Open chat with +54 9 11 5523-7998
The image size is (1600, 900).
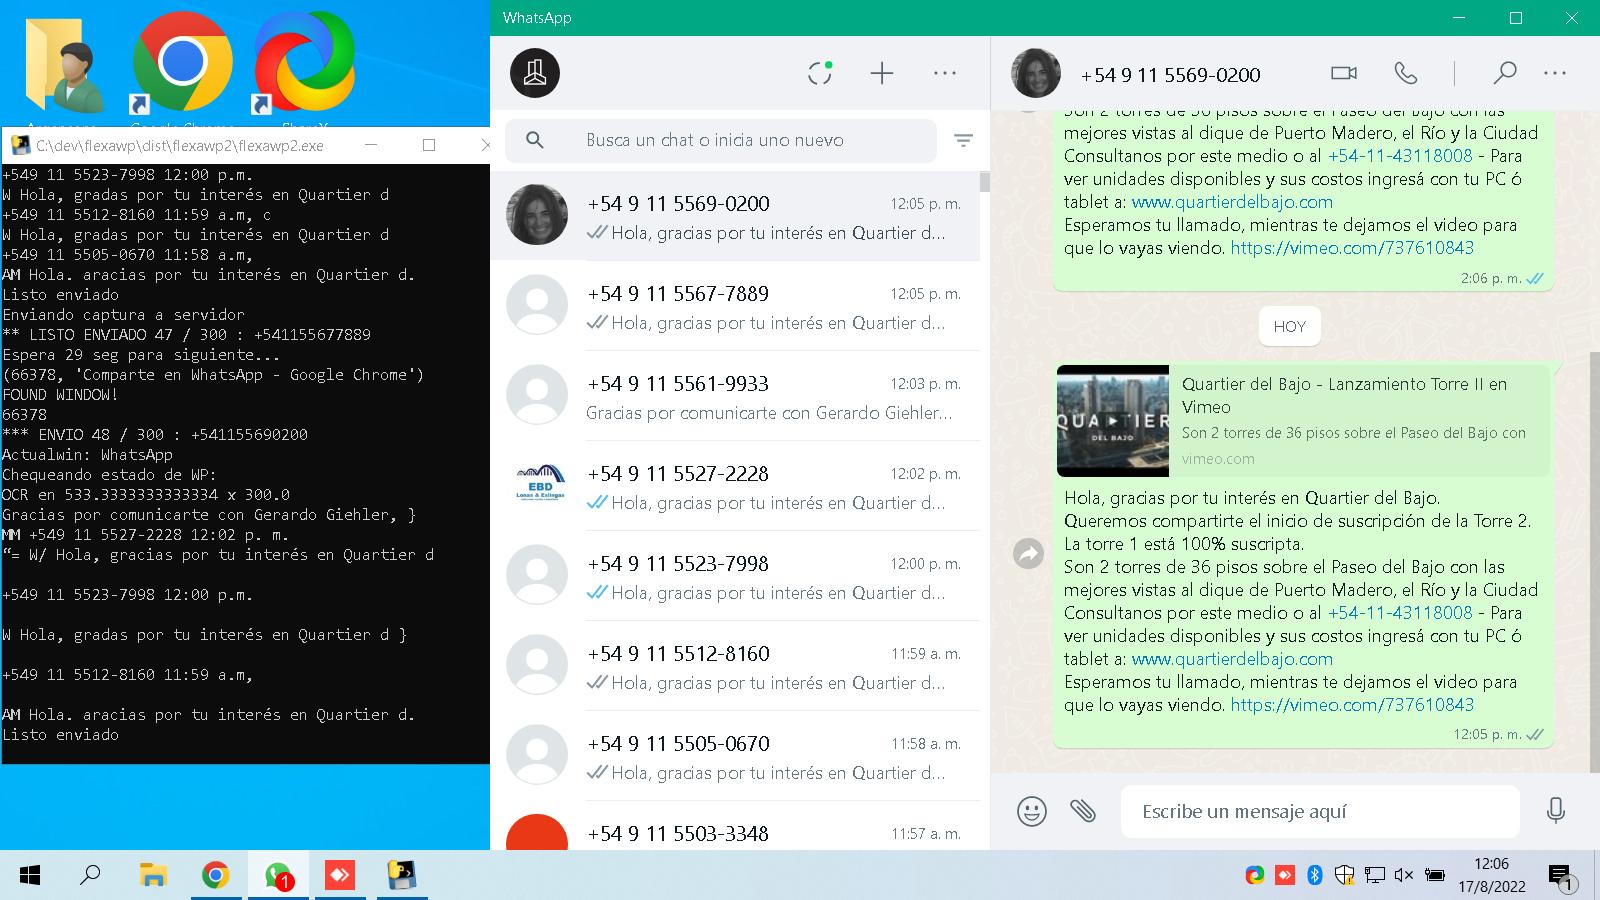[x=735, y=576]
